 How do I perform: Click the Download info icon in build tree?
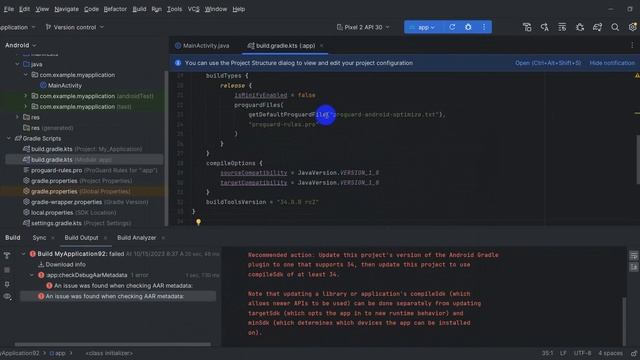coord(41,264)
